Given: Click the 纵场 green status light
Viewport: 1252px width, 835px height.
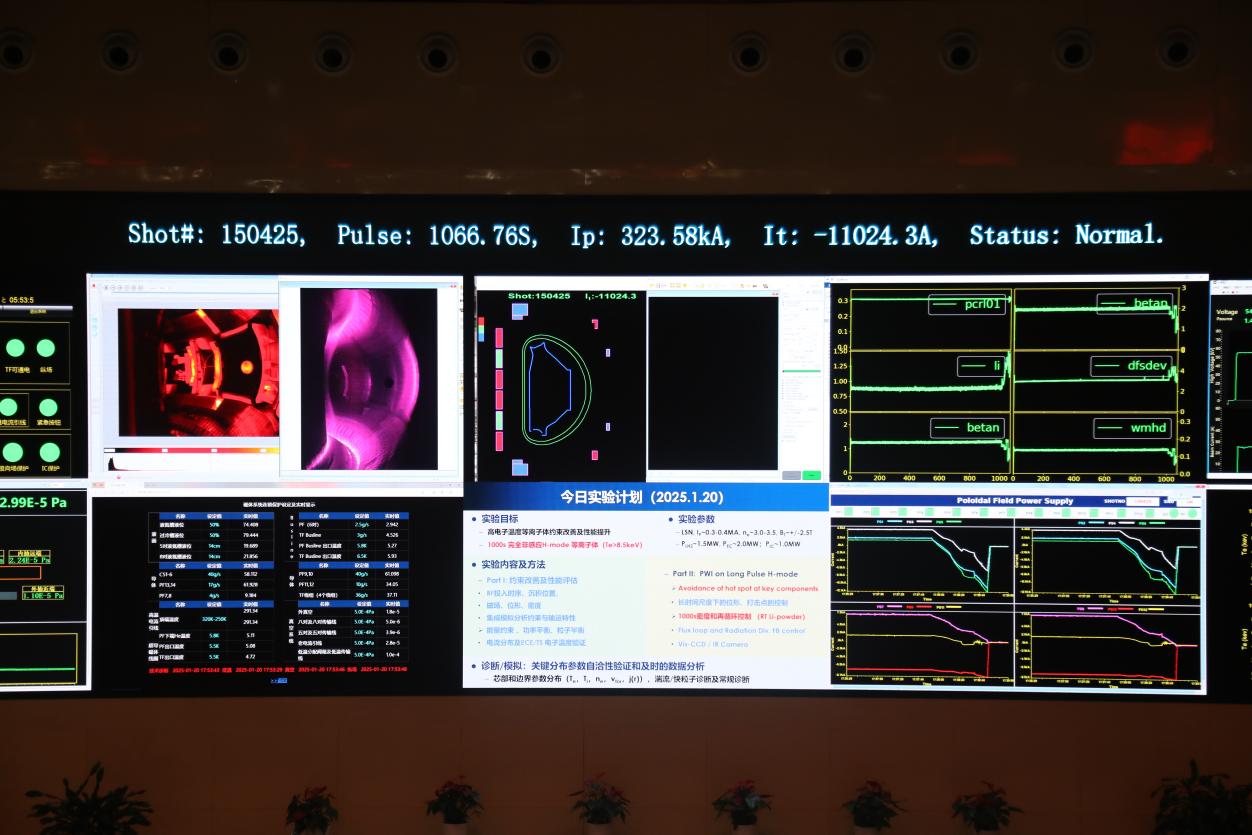Looking at the screenshot, I should [x=46, y=348].
